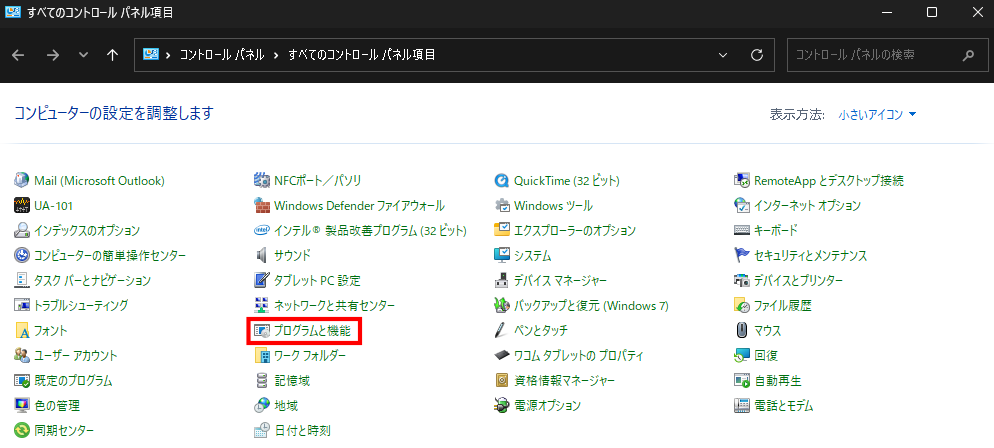
Task: Open the ユーザー アカウント icon
Action: tap(22, 355)
